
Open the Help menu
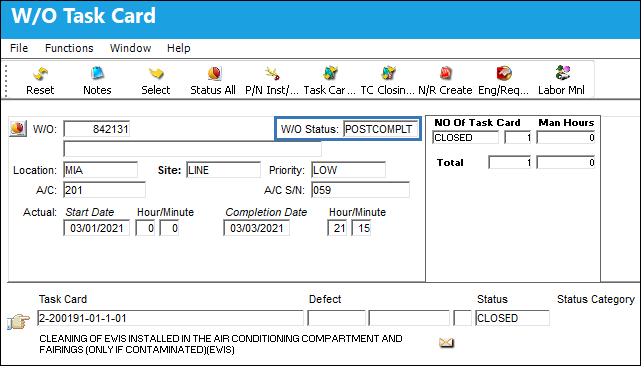click(x=178, y=48)
